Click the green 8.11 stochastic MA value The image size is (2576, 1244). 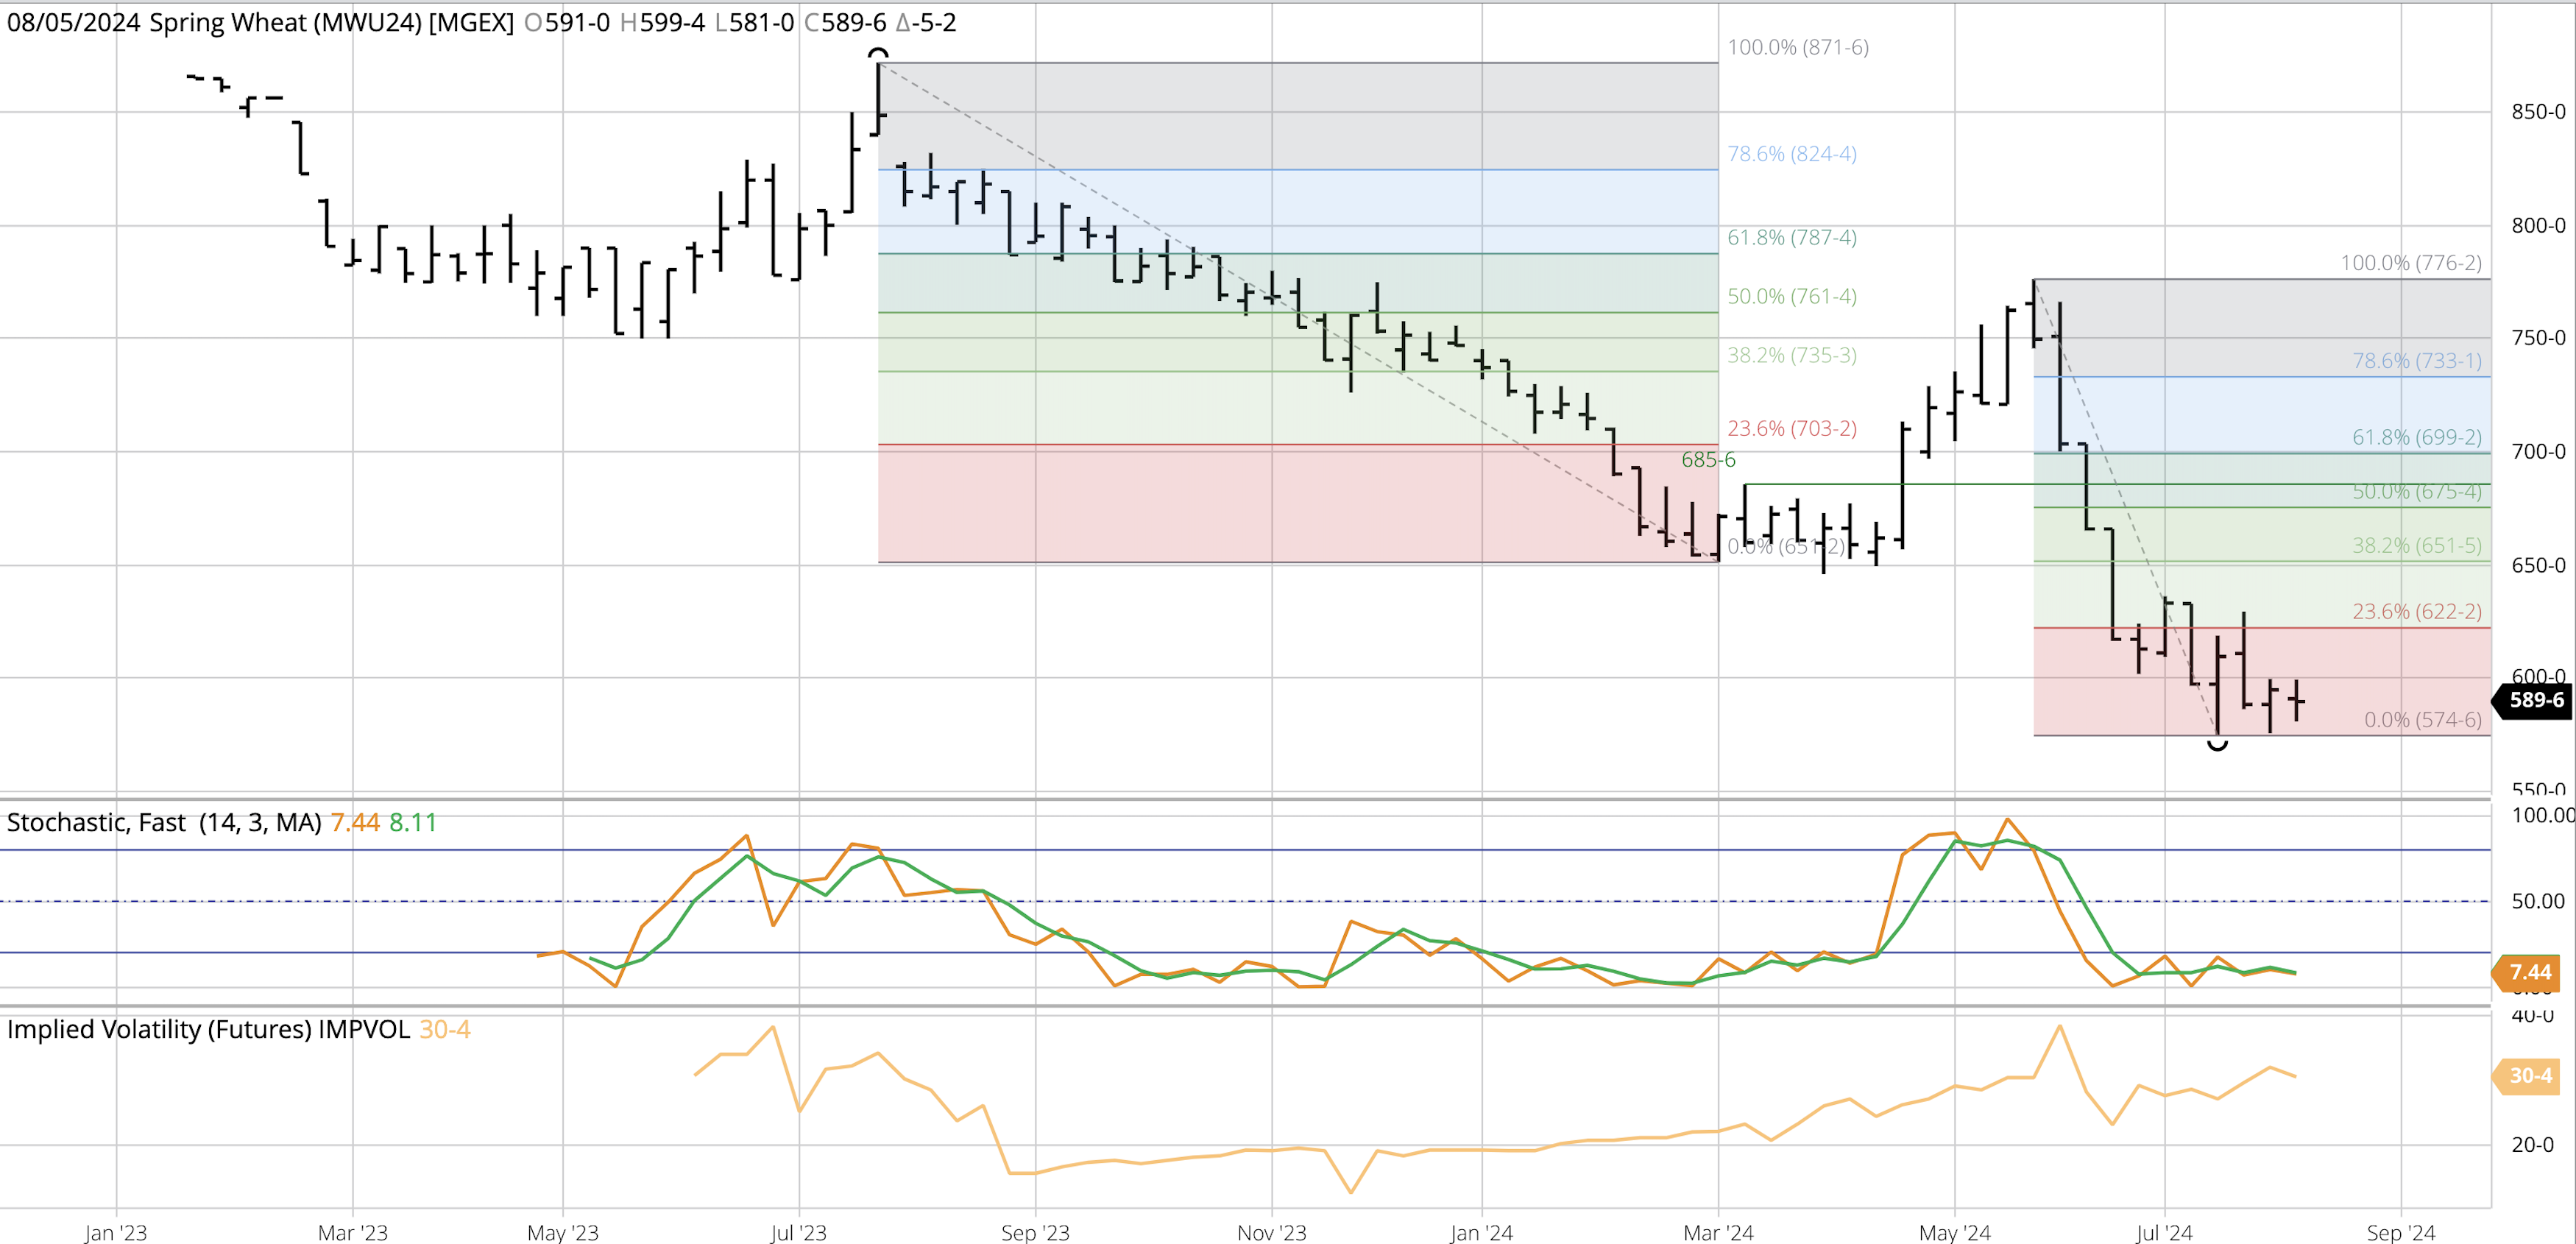[412, 822]
